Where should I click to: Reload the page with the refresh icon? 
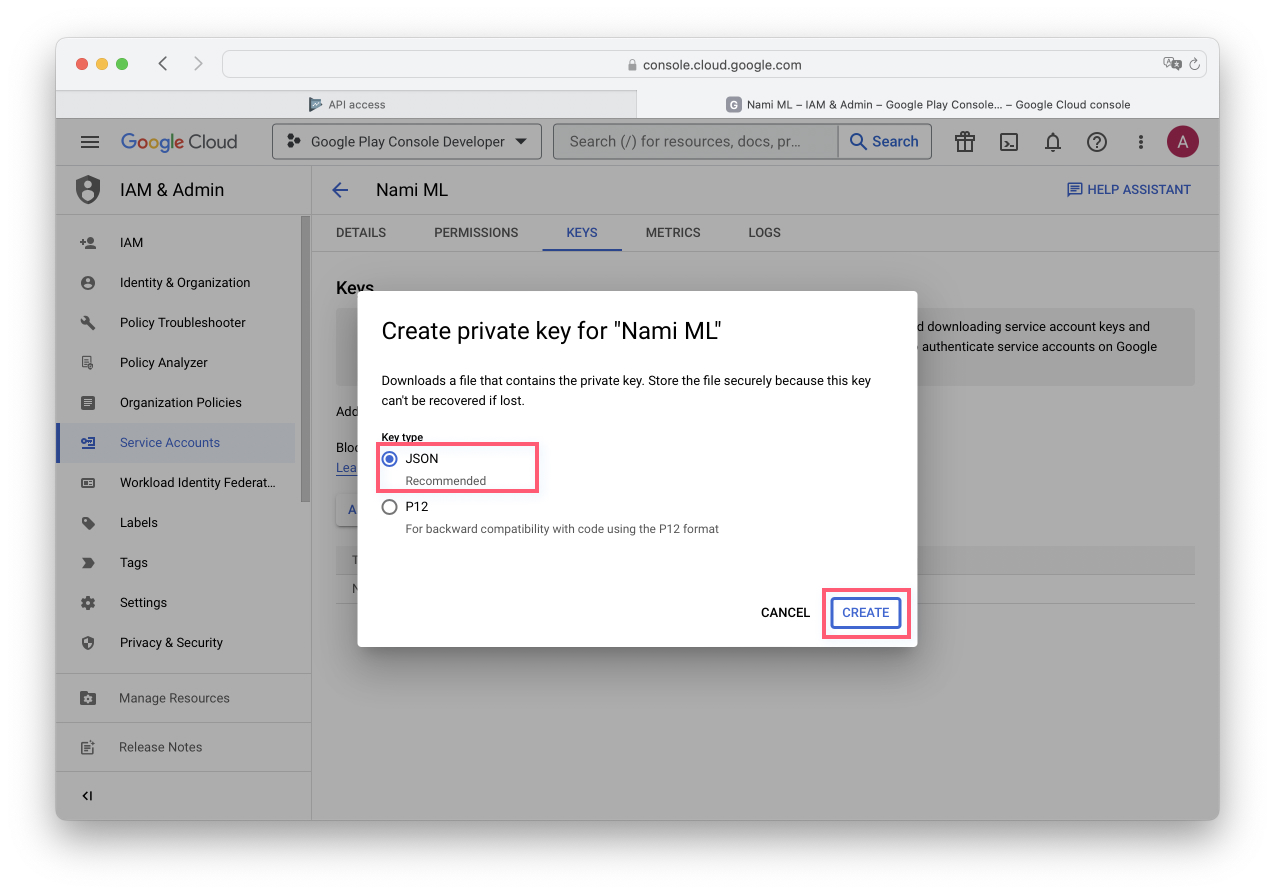[1194, 64]
